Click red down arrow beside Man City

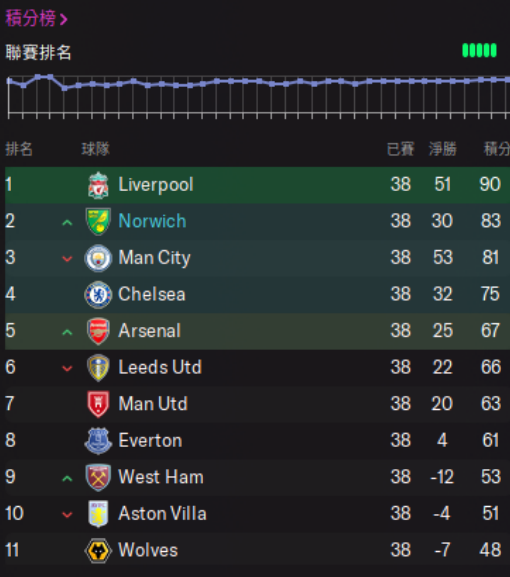click(67, 259)
